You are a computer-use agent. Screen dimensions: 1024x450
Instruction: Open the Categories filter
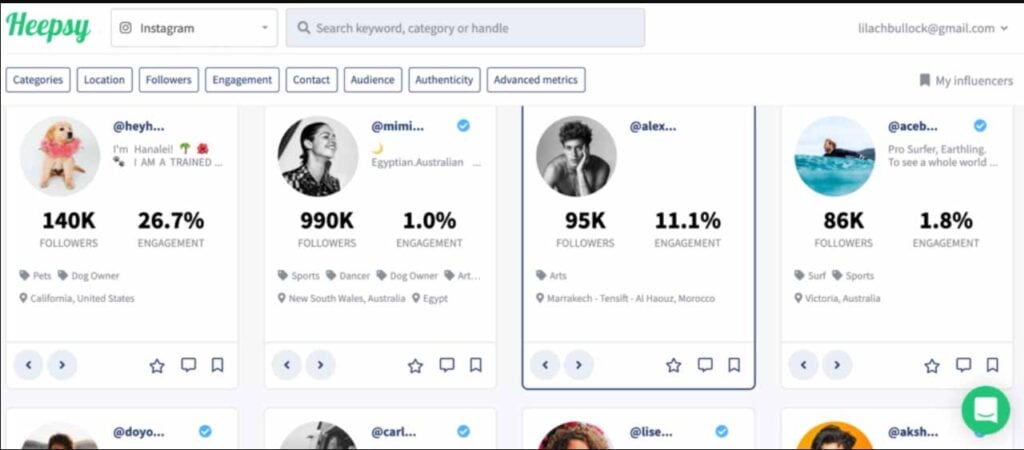[x=38, y=80]
